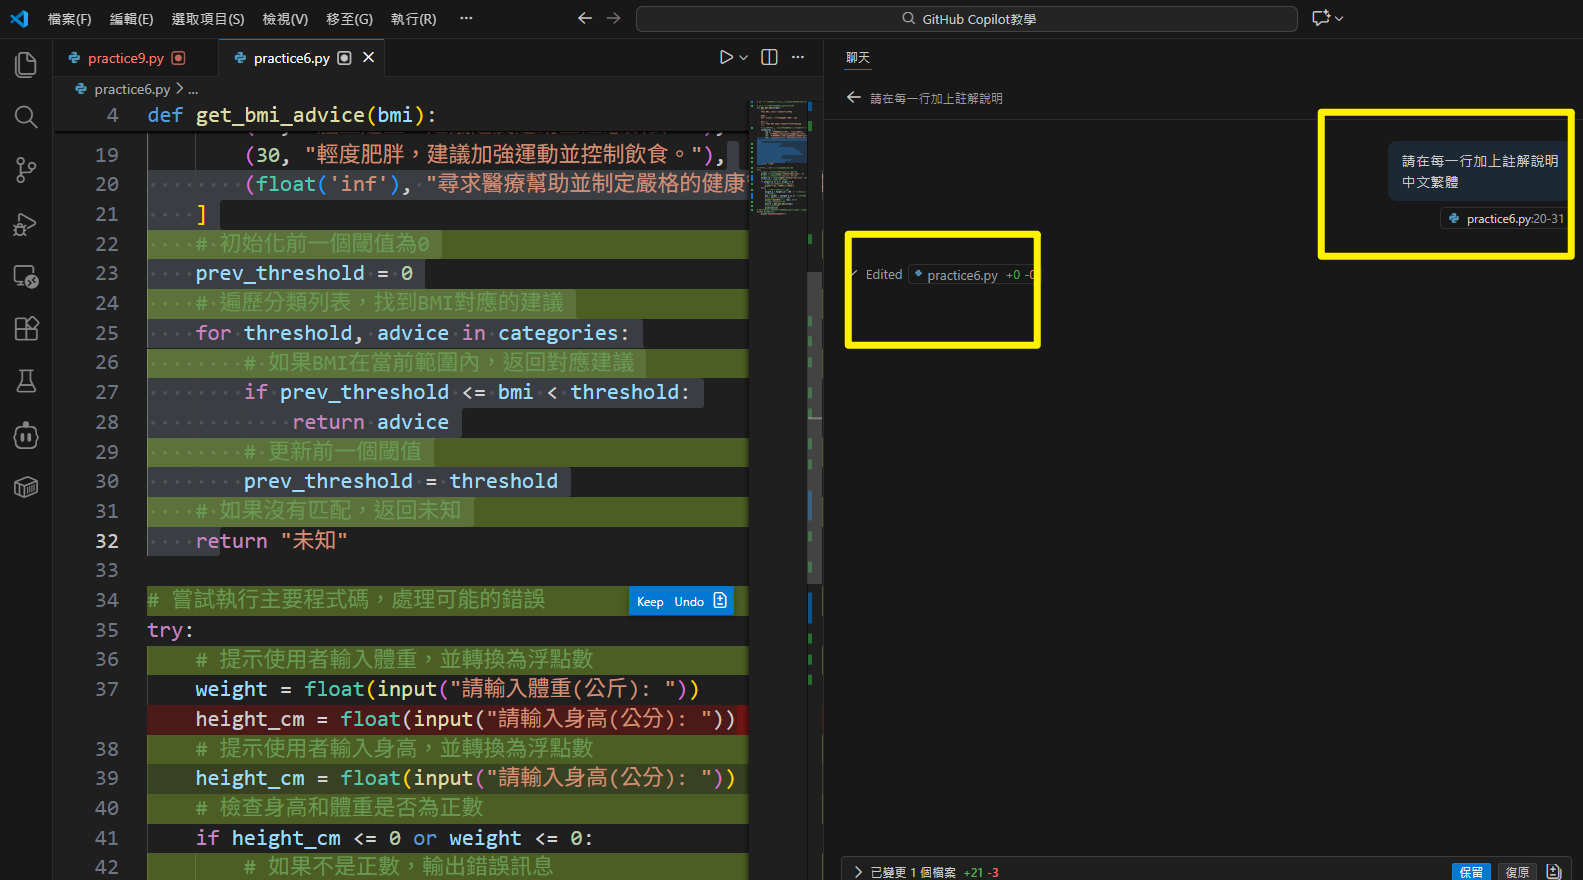The width and height of the screenshot is (1583, 880).
Task: Click the 保留 button in chat panel
Action: click(x=1470, y=872)
